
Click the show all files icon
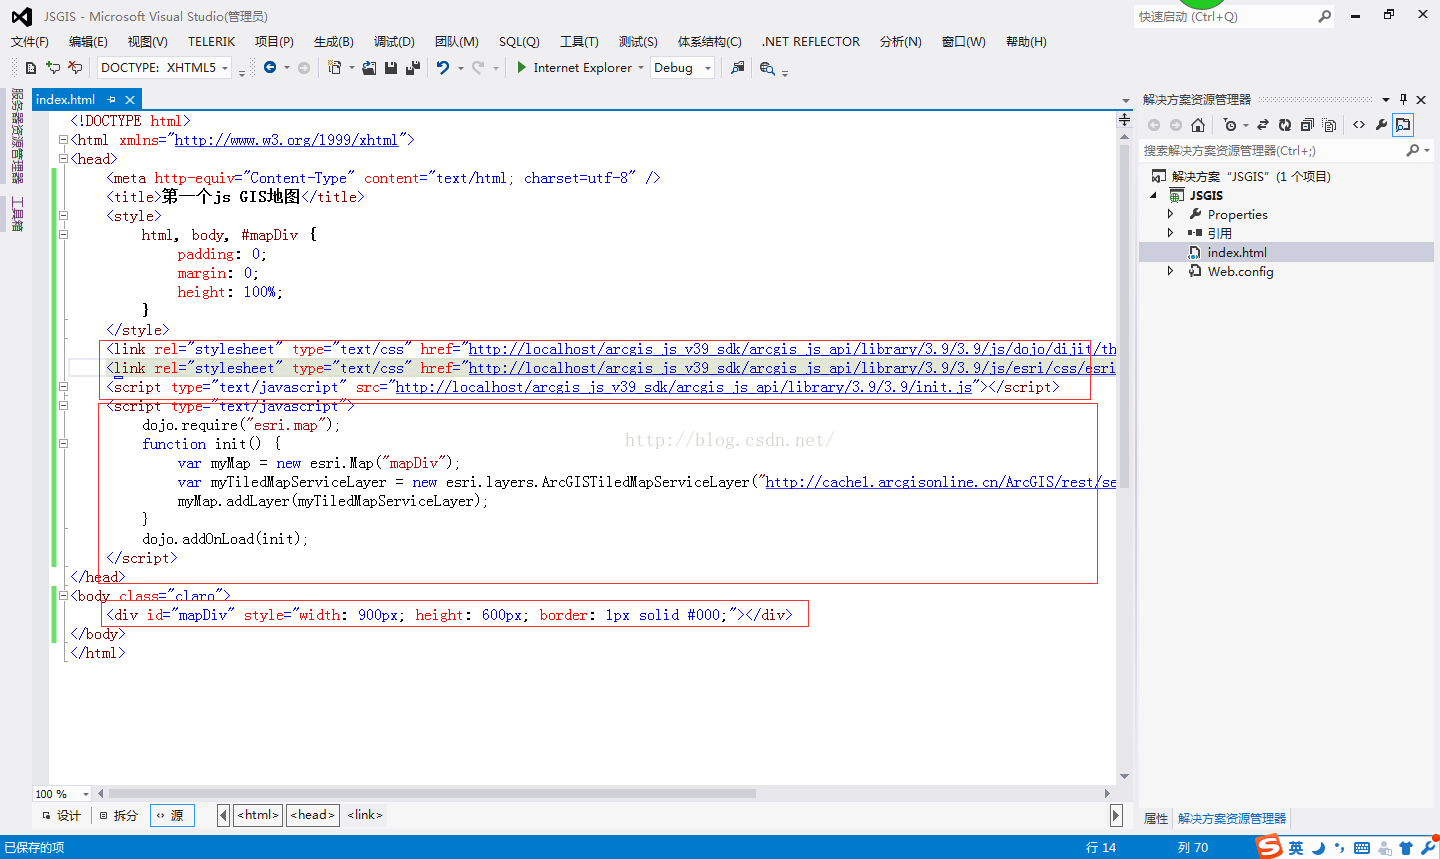click(x=1329, y=125)
